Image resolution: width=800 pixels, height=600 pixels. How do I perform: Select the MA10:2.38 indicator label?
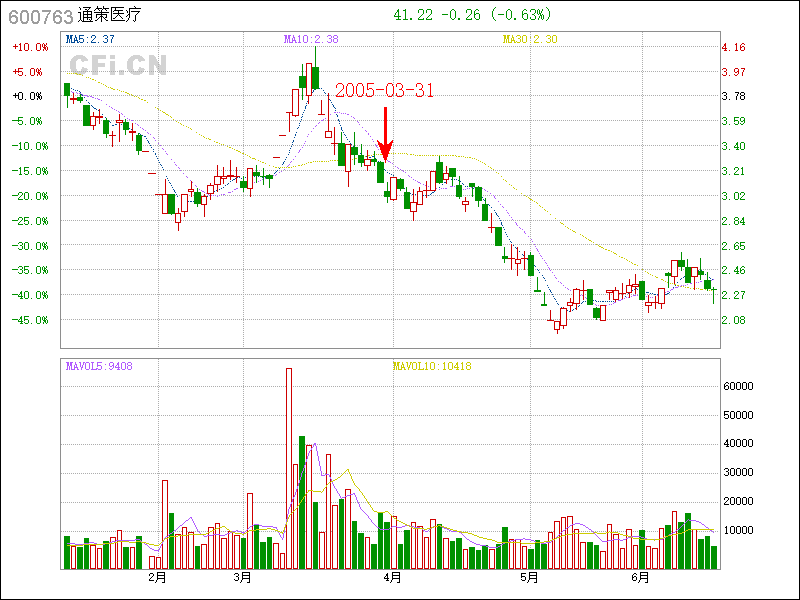pos(311,39)
